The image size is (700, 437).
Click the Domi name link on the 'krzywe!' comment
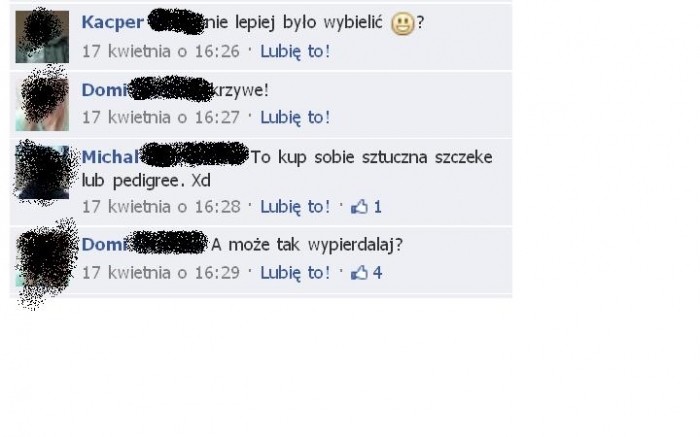[105, 90]
